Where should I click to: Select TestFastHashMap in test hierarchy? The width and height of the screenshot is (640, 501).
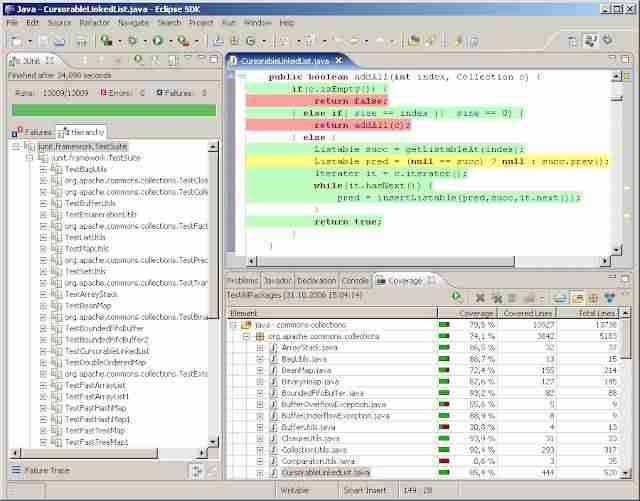[96, 408]
